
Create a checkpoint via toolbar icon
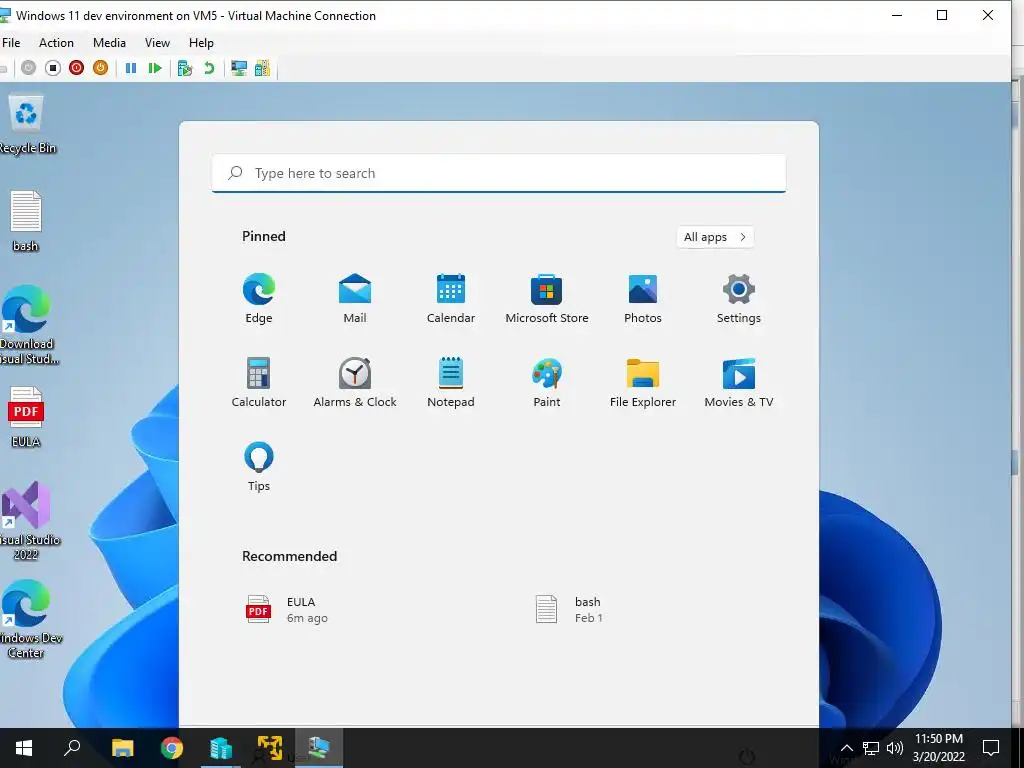tap(185, 68)
